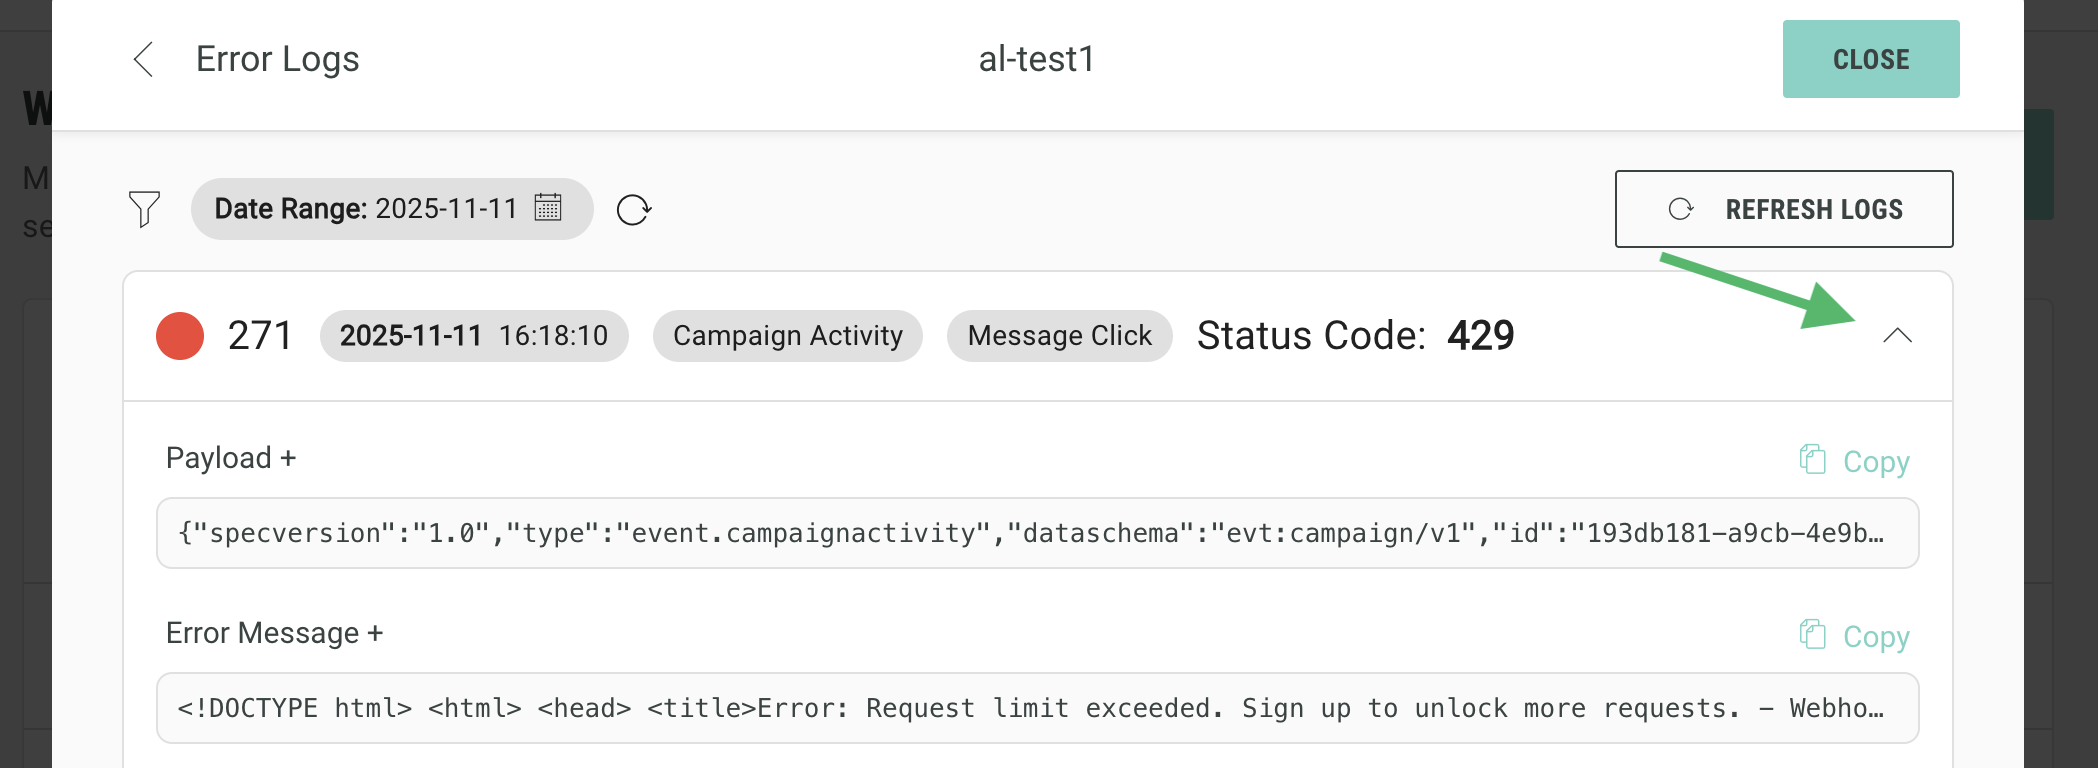
Task: Open the calendar icon in Date Range
Action: [x=548, y=208]
